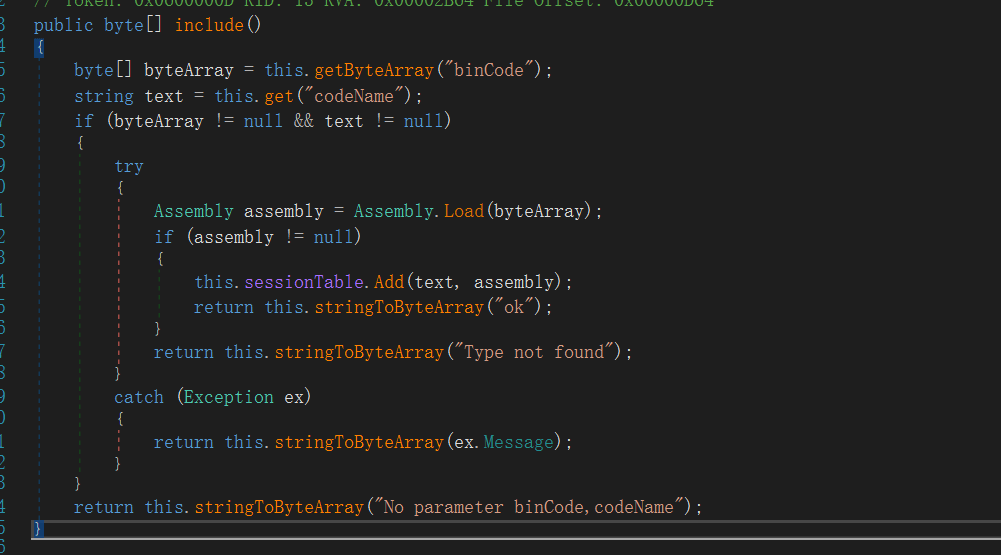Viewport: 1001px width, 555px height.
Task: Click the public keyword in method signature
Action: [x=64, y=24]
